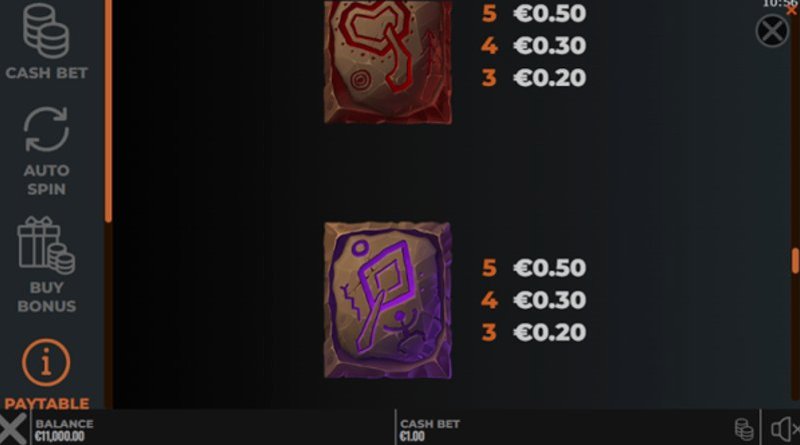Screen dimensions: 800x445
Task: Click the CASH BET sidebar label
Action: [x=46, y=73]
